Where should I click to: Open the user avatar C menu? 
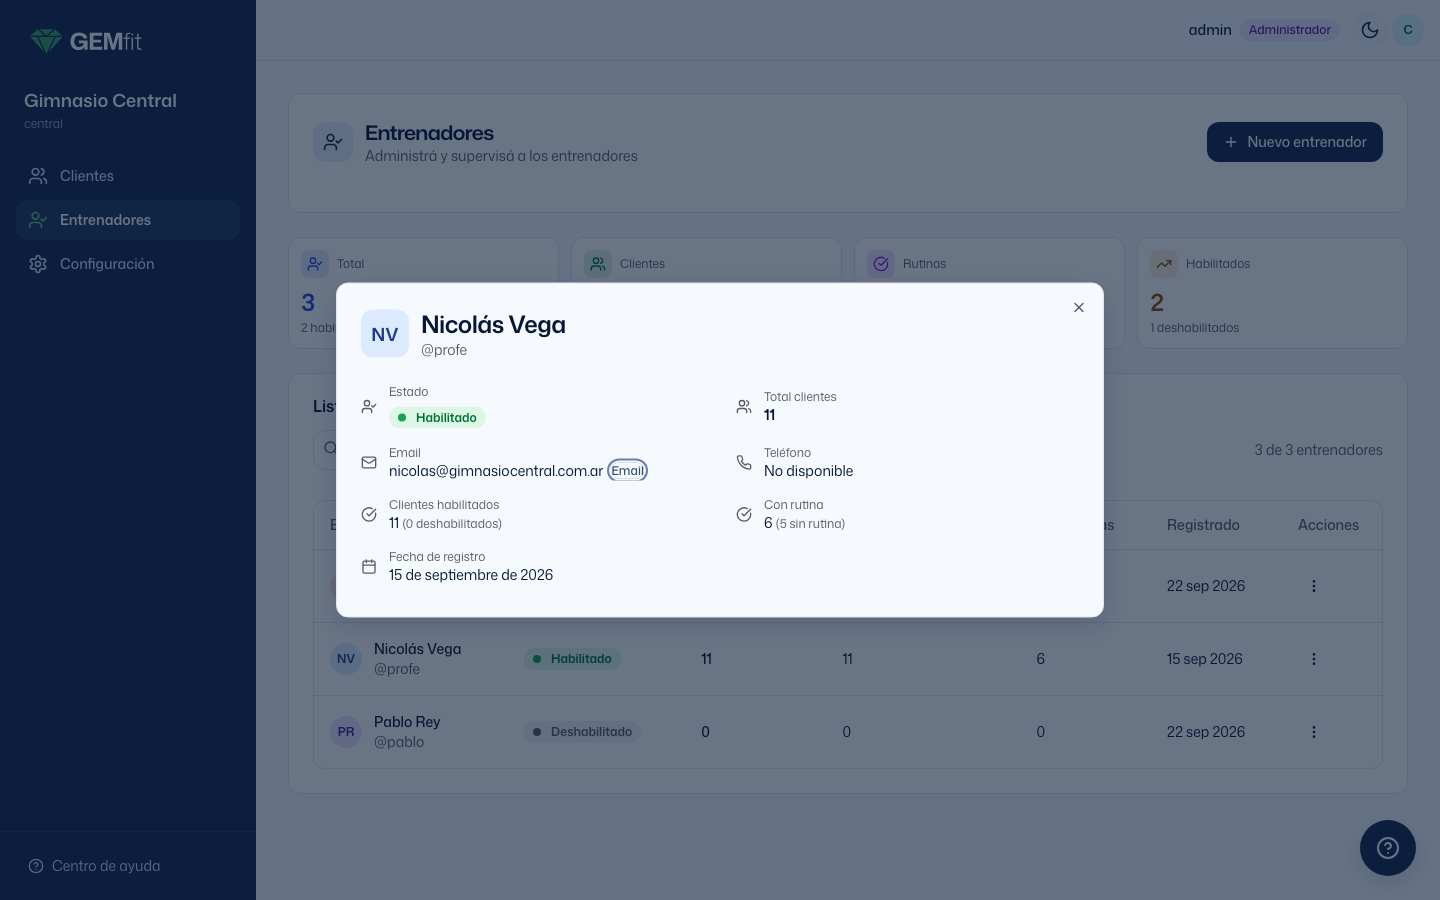(1408, 30)
